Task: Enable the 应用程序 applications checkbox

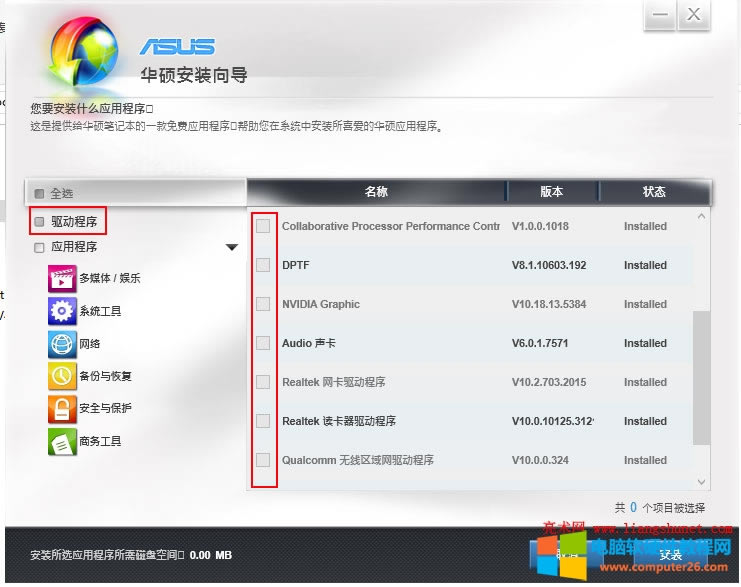Action: click(x=40, y=247)
